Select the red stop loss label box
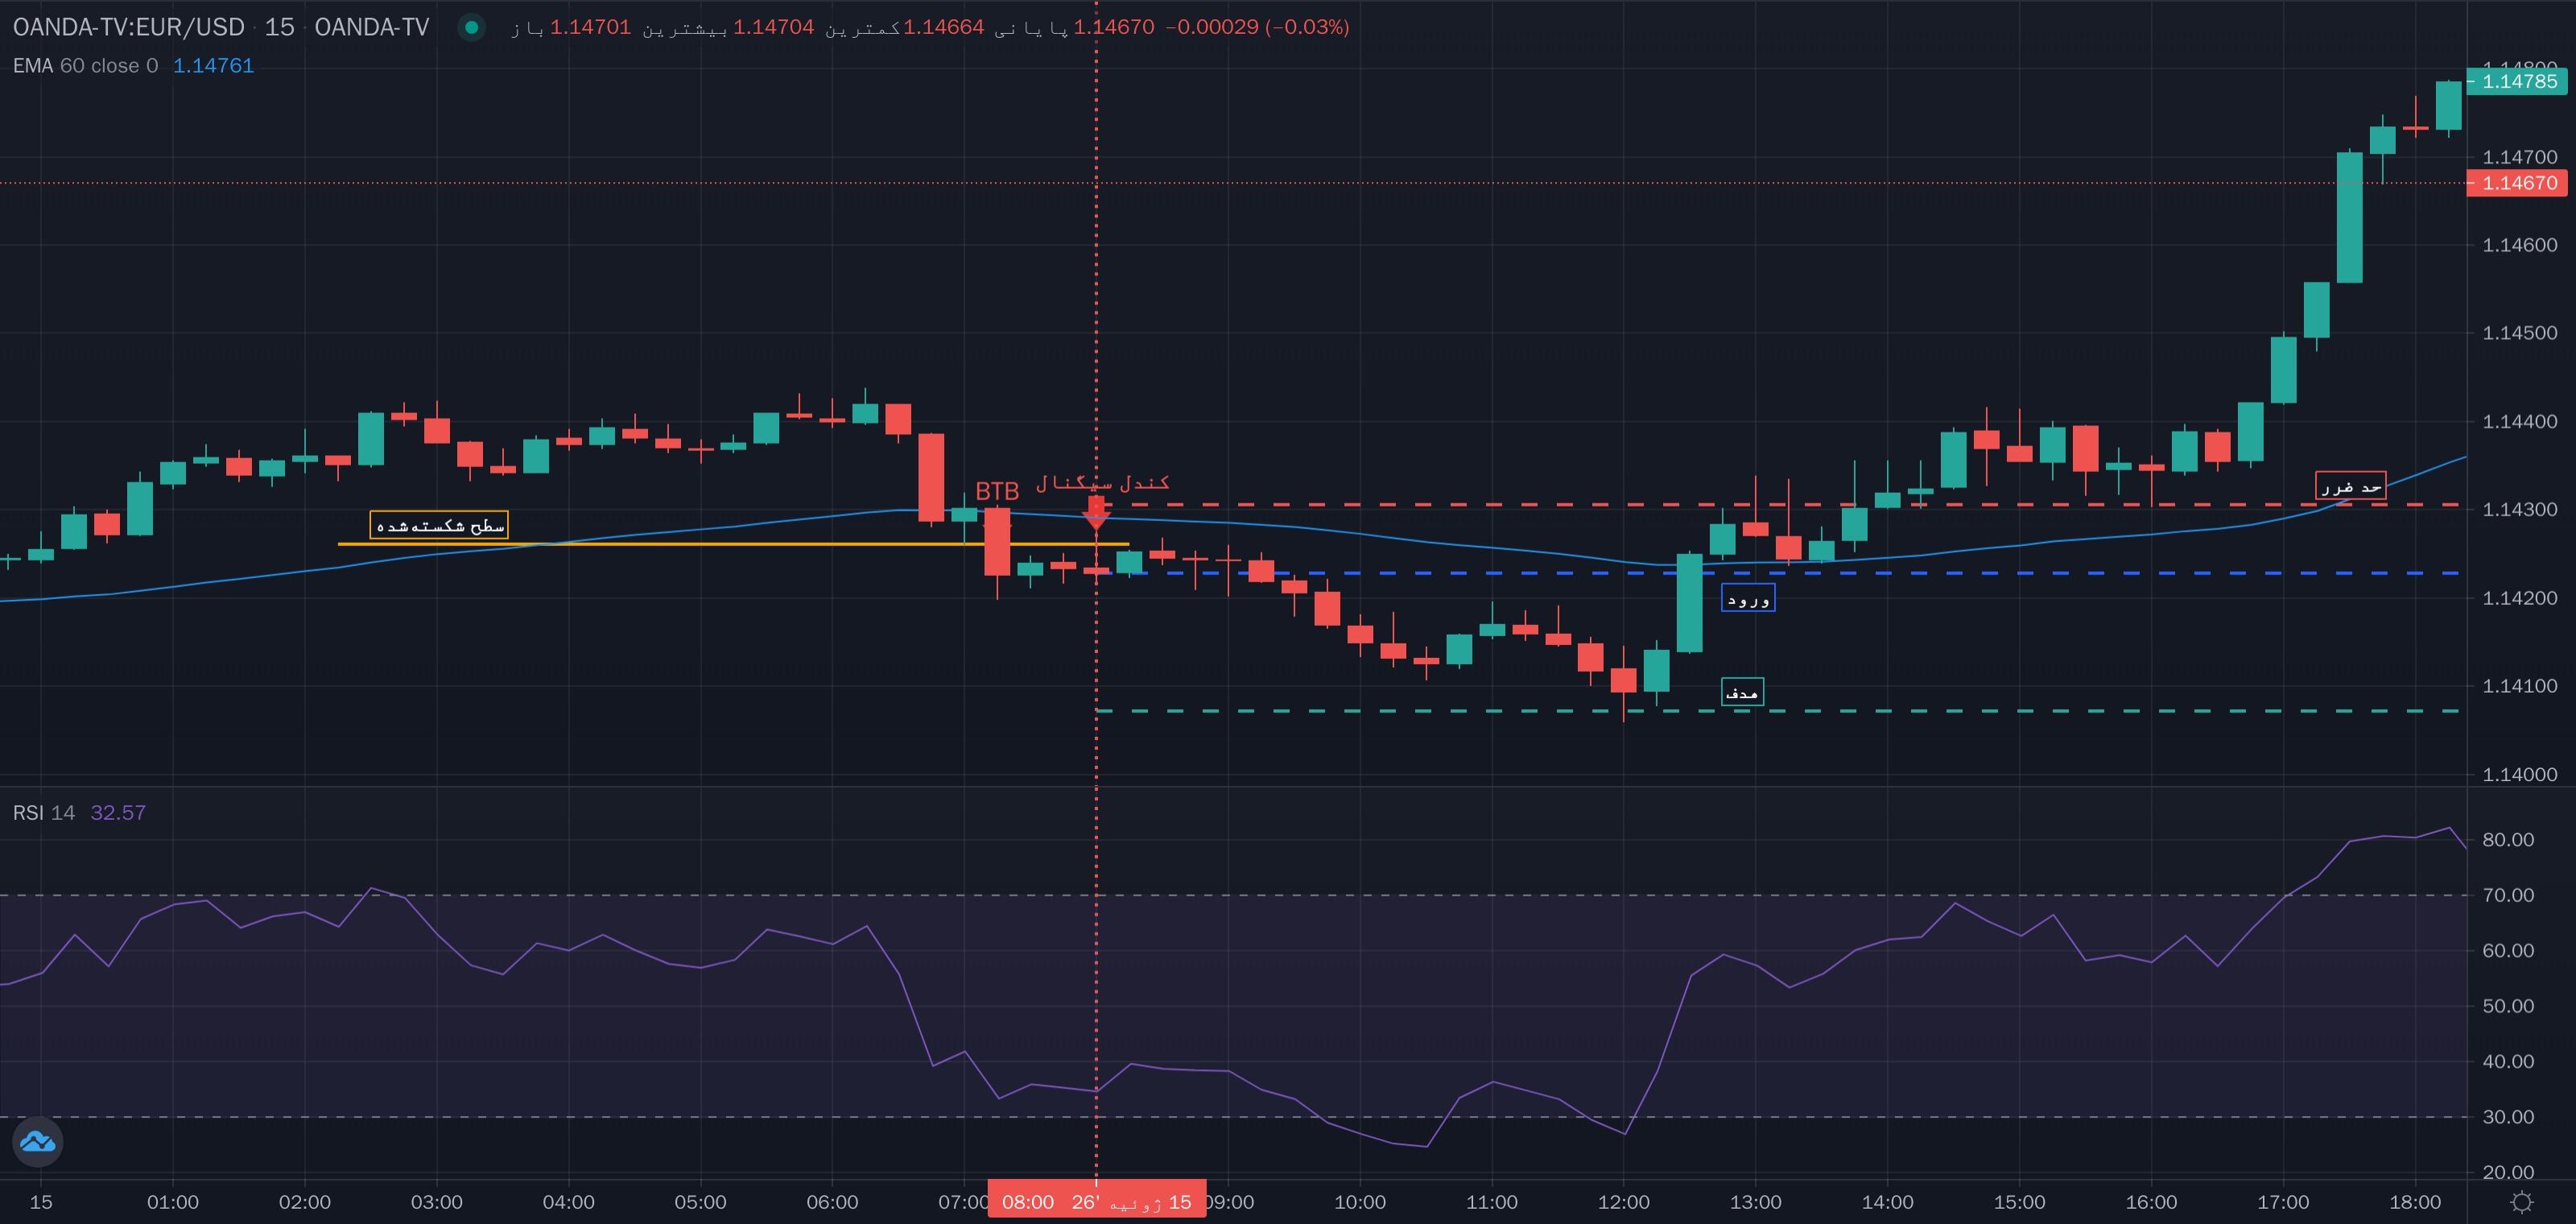2576x1224 pixels. (2351, 486)
